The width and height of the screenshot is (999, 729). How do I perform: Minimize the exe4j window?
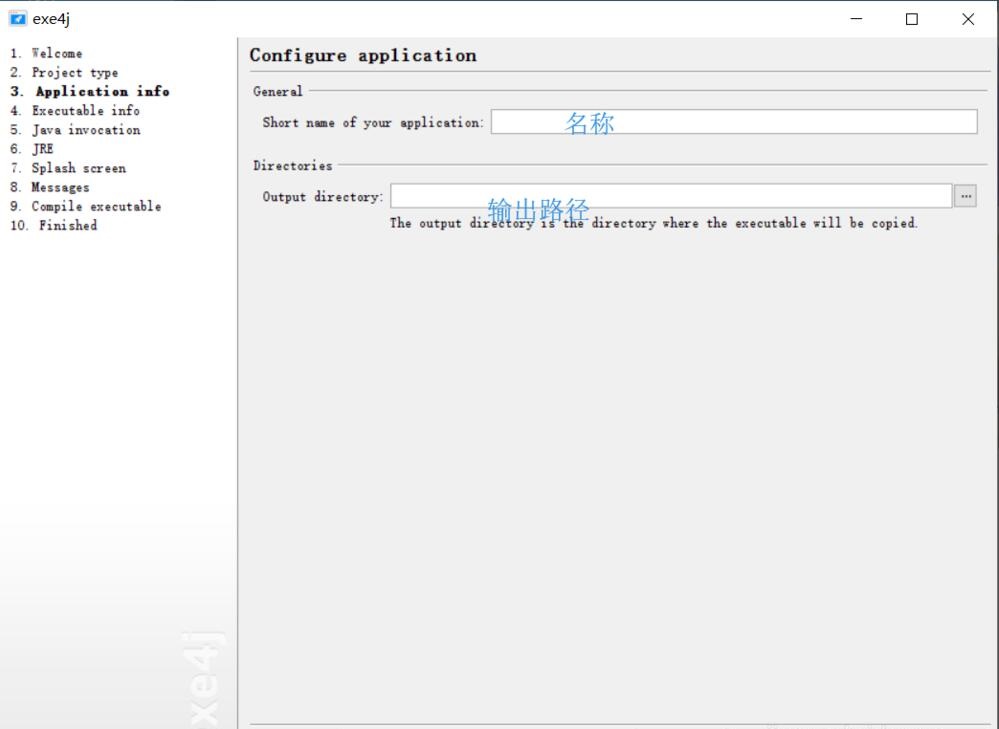(x=856, y=19)
